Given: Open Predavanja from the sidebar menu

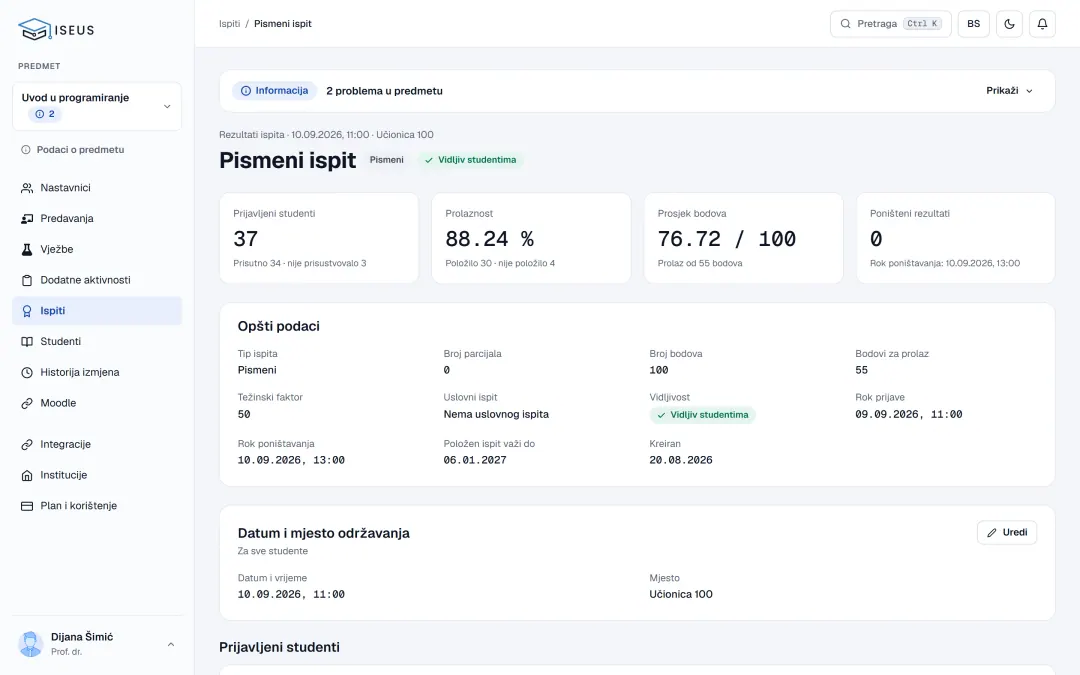Looking at the screenshot, I should click(97, 218).
